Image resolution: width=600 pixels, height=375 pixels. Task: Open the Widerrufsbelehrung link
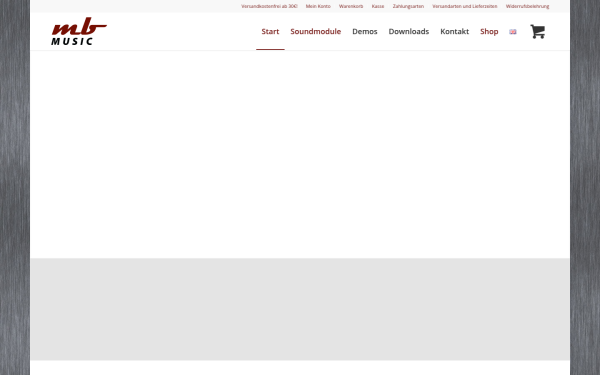tap(527, 6)
